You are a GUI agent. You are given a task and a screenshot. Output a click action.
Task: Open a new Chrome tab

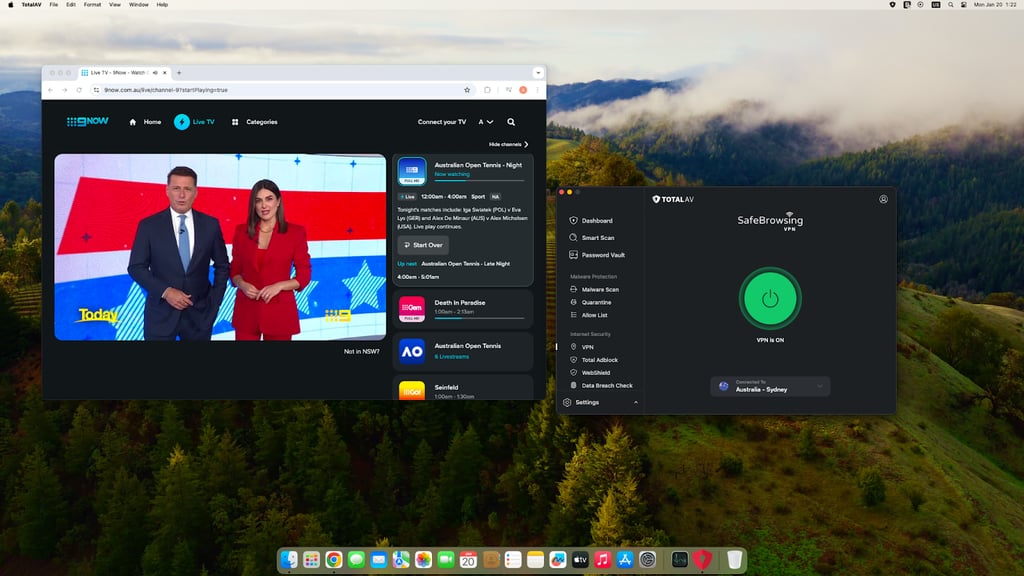179,72
